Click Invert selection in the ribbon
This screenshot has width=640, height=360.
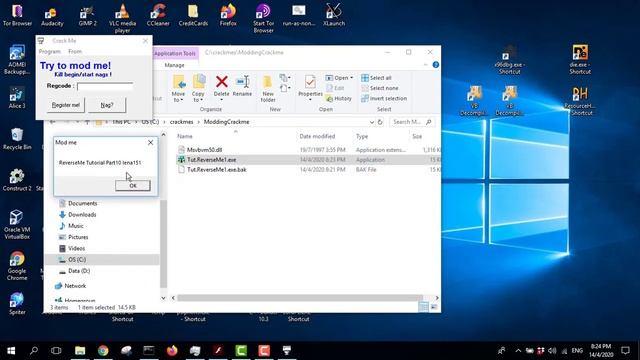[384, 99]
